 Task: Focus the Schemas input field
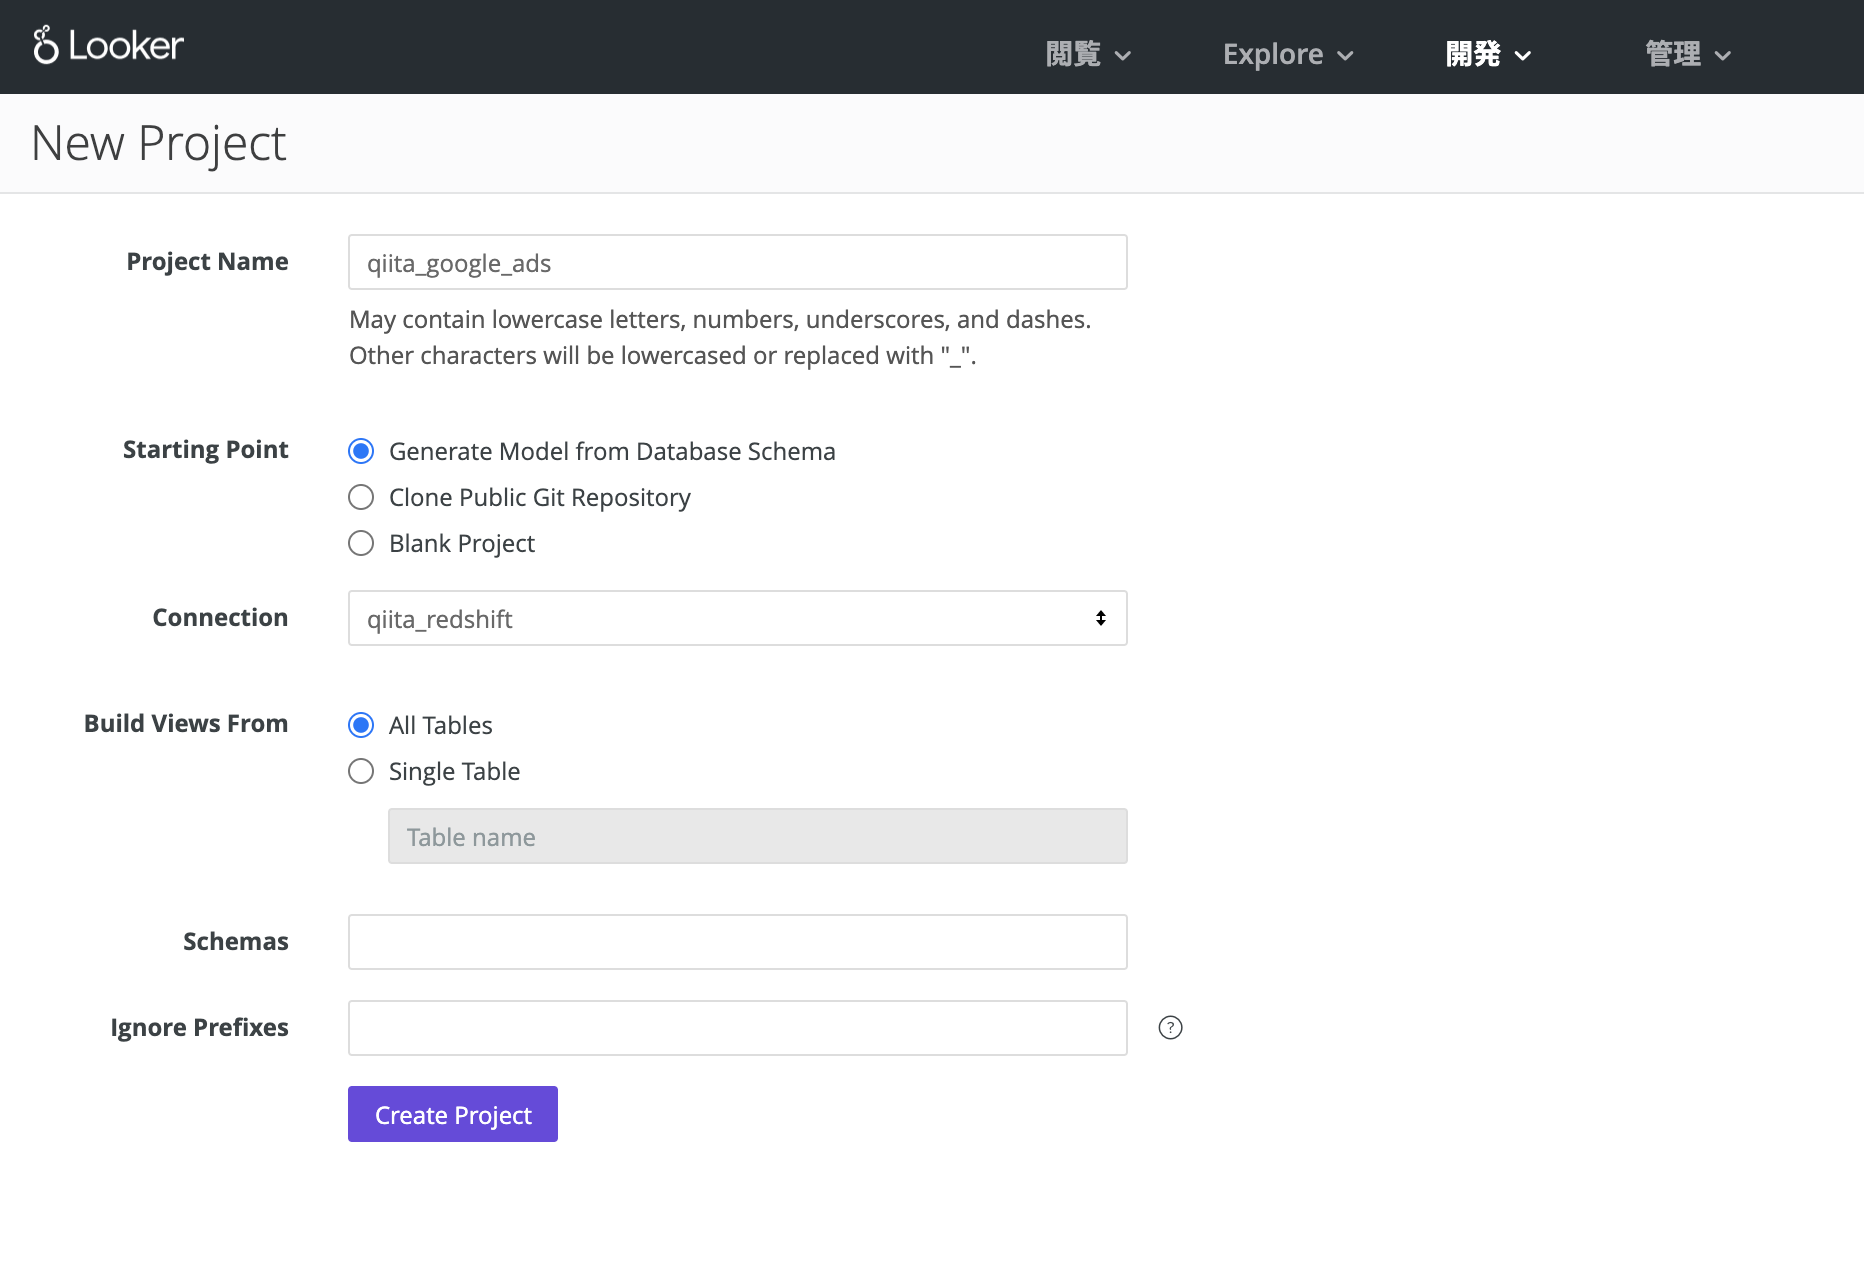[738, 942]
